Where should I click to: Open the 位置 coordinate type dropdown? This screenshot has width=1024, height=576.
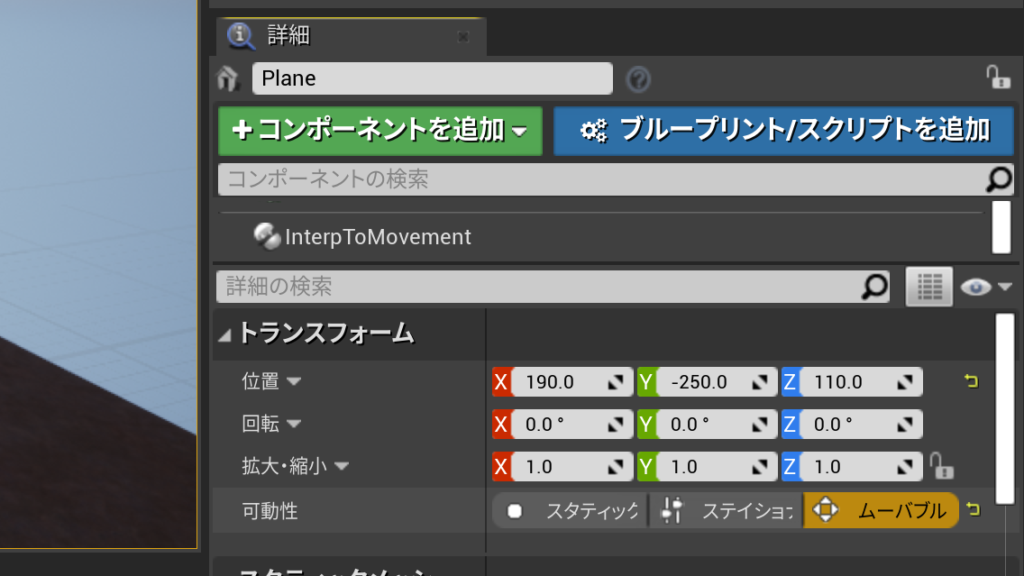click(294, 382)
